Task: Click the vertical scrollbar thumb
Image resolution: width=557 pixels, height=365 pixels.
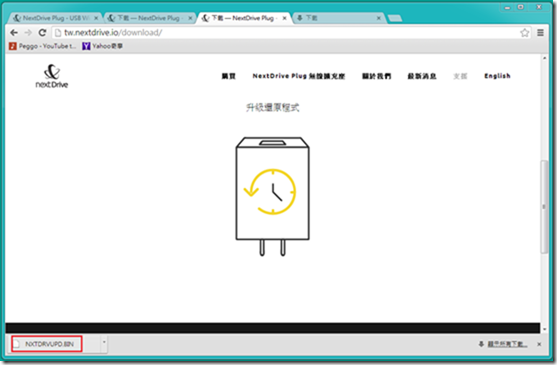Action: (544, 207)
